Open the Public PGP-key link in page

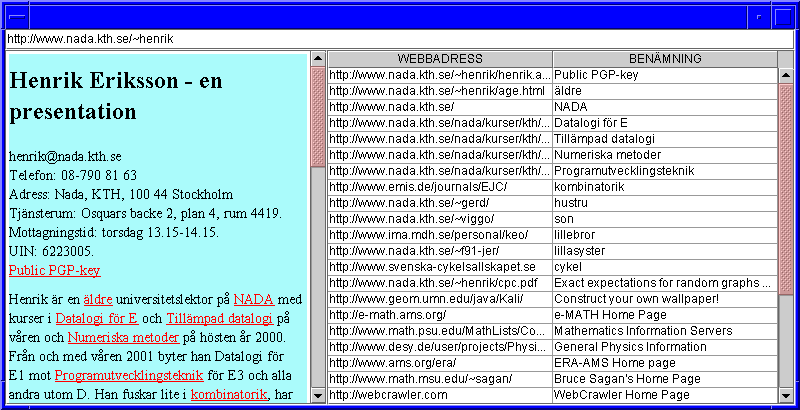54,270
